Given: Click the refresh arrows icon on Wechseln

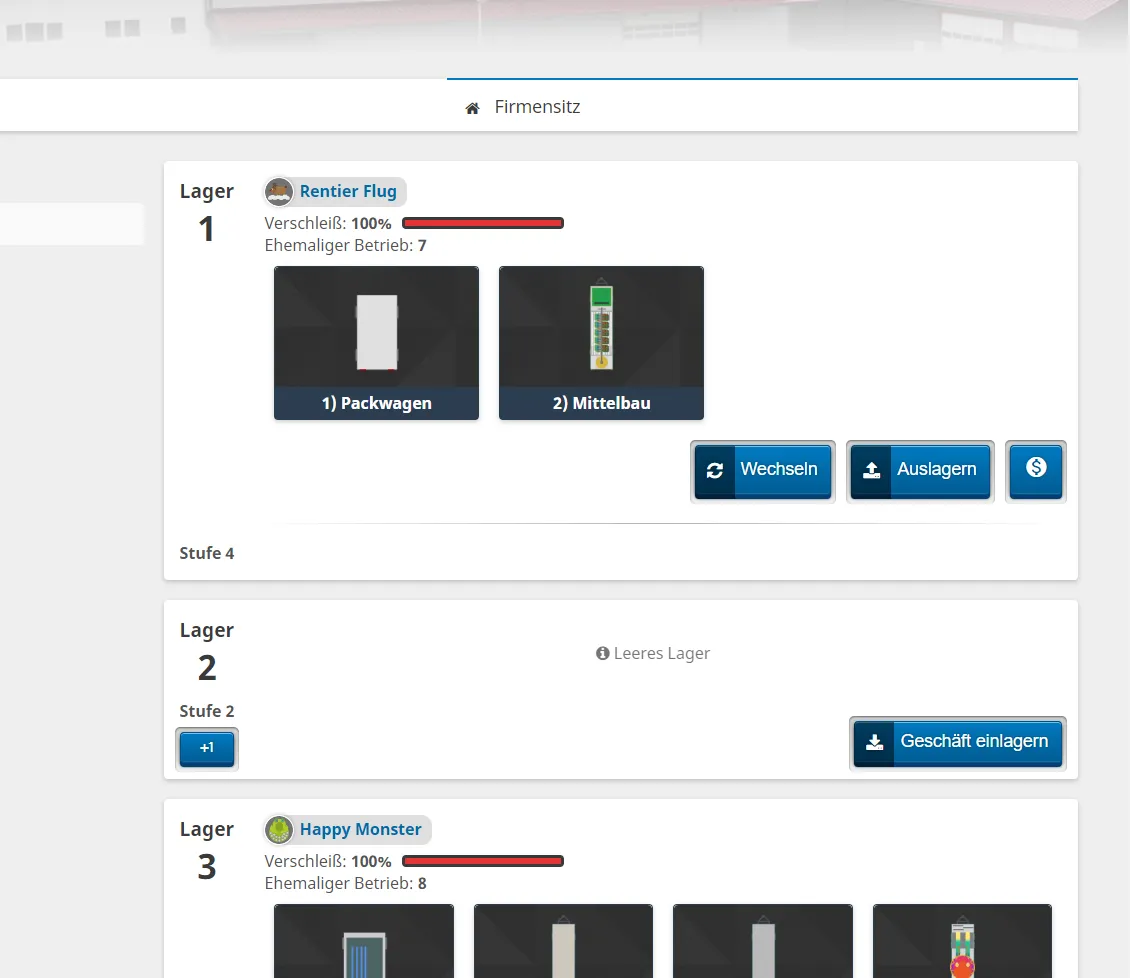Looking at the screenshot, I should (x=715, y=470).
